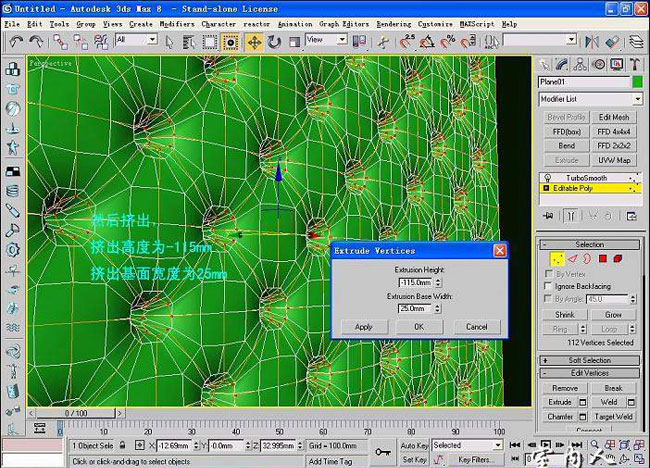Click Cancel in Extrude Vertices dialog
This screenshot has width=650, height=468.
tap(477, 327)
